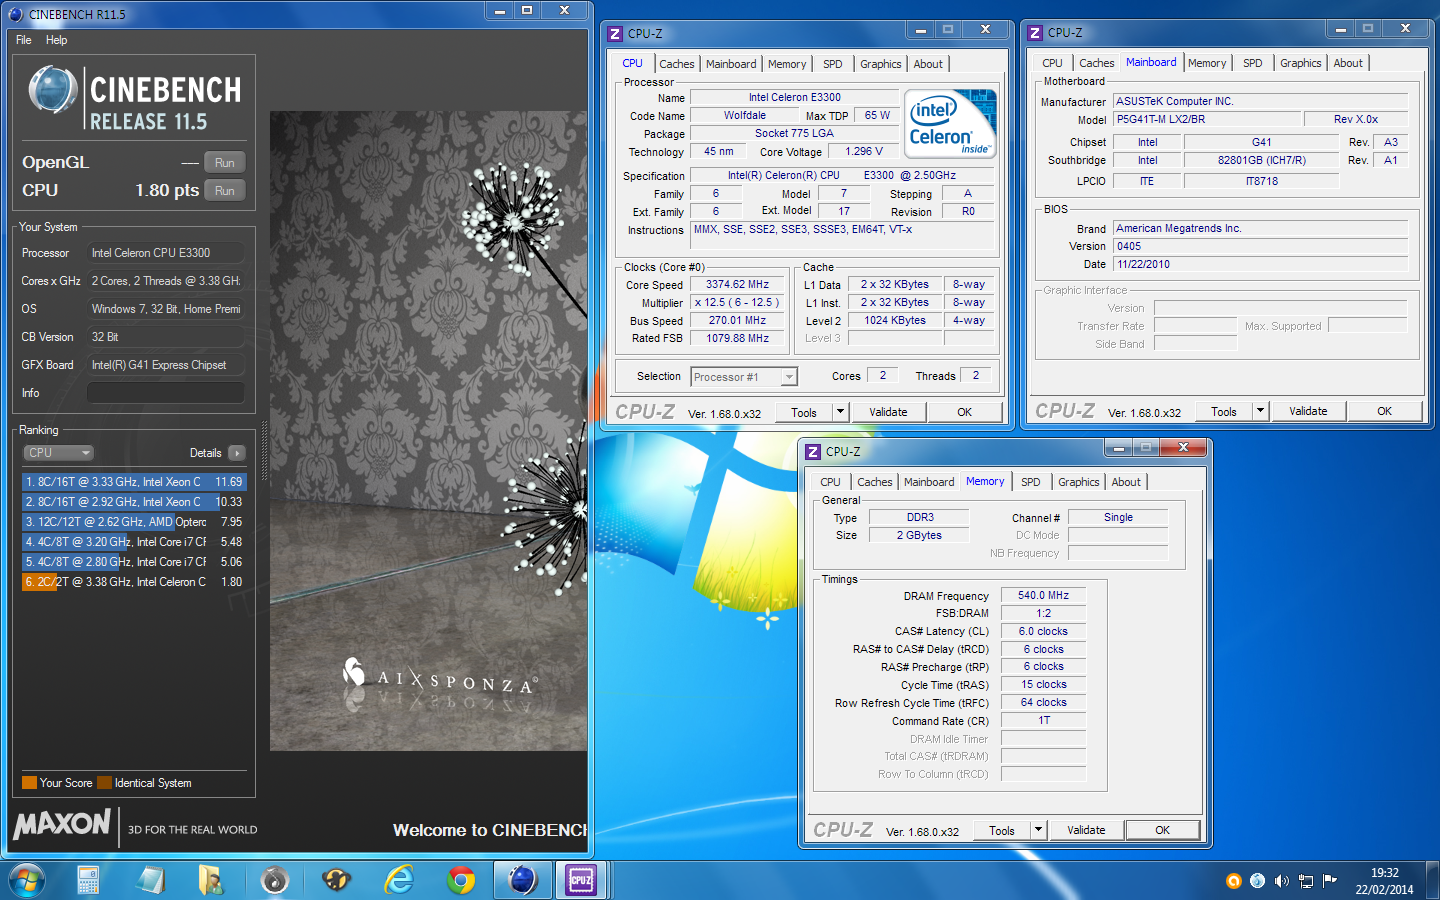Launch Calculator from the taskbar
This screenshot has width=1440, height=900.
coord(88,880)
